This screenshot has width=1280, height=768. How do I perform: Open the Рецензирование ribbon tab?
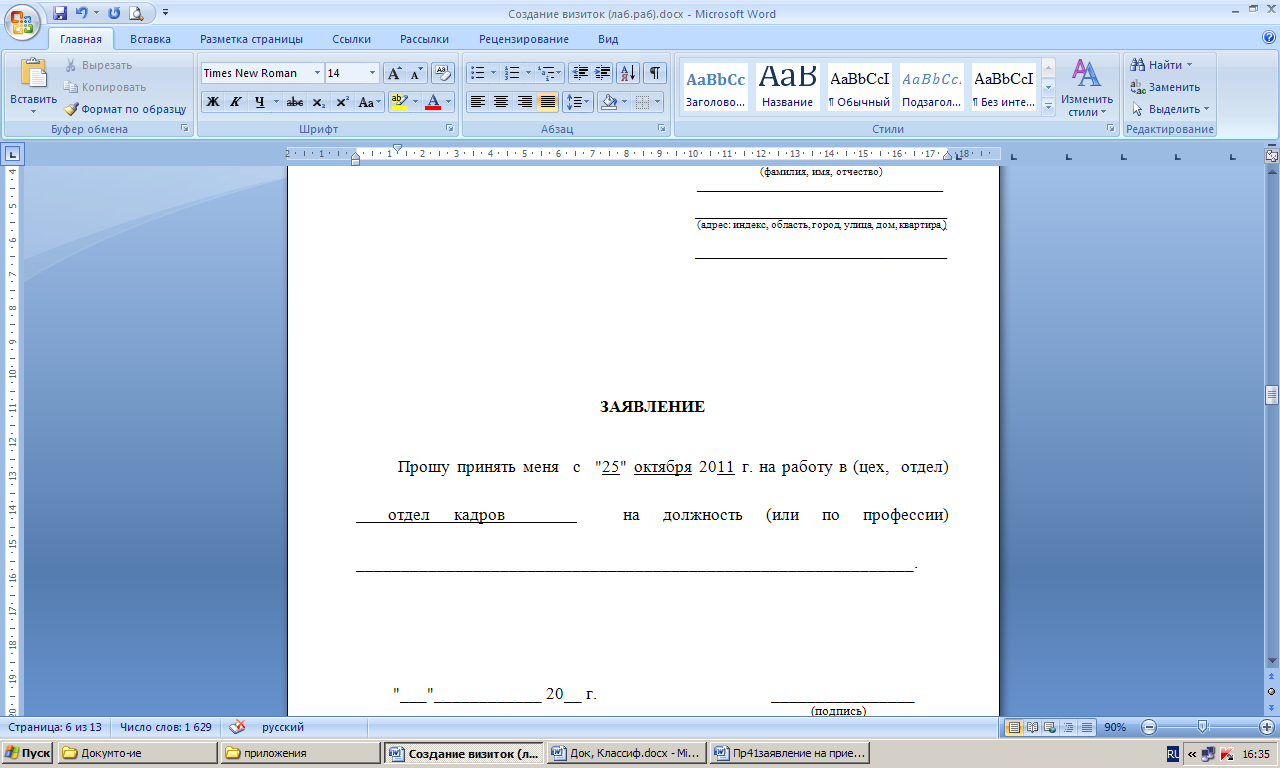523,39
